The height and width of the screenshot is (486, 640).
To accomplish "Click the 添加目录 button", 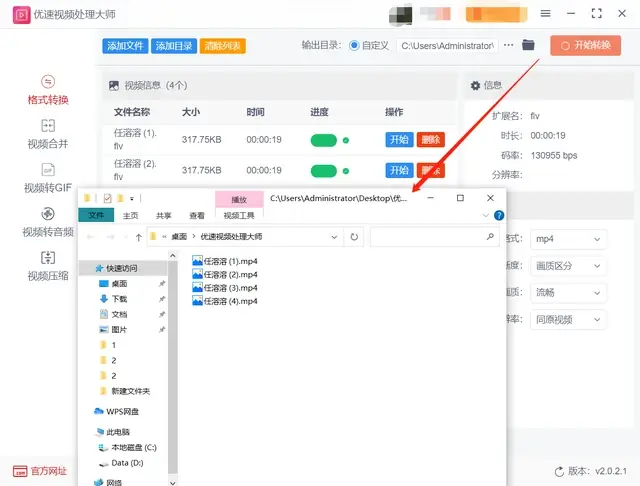I will tap(174, 46).
